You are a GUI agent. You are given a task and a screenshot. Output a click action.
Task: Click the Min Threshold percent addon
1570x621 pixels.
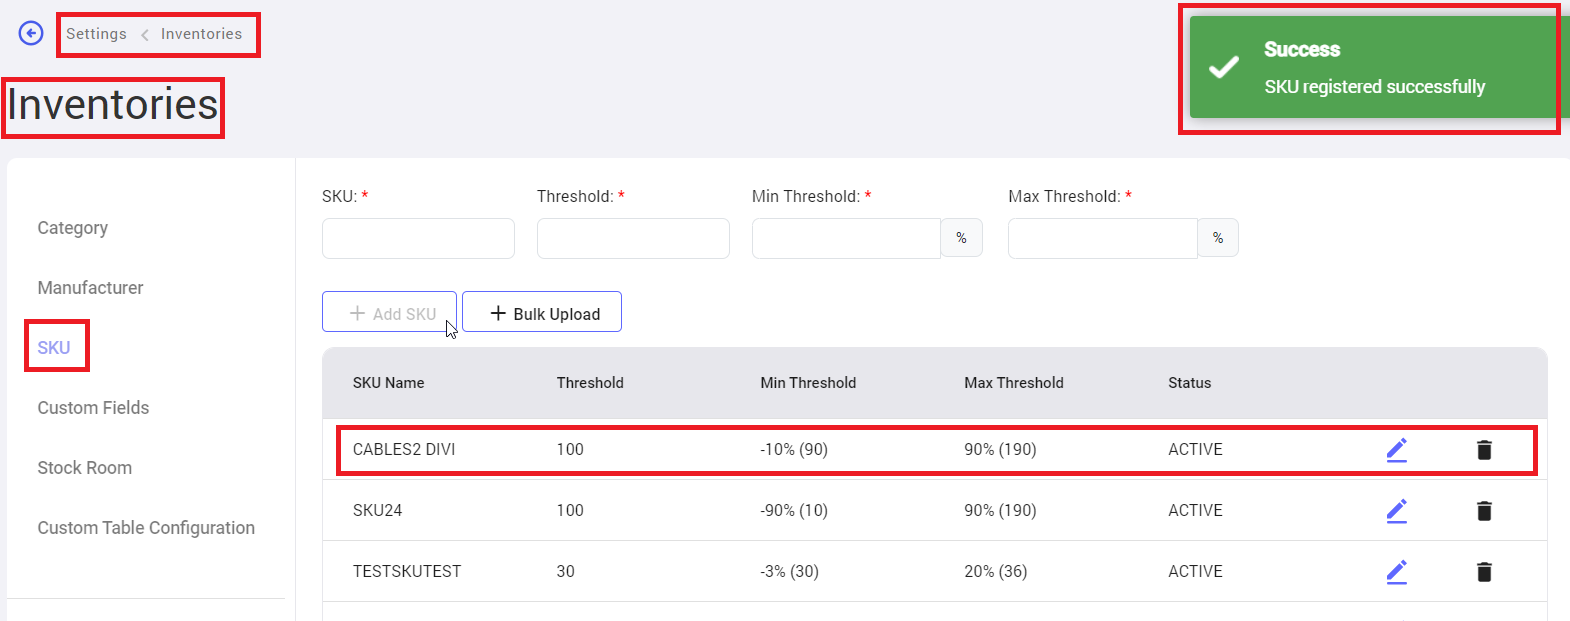coord(962,238)
